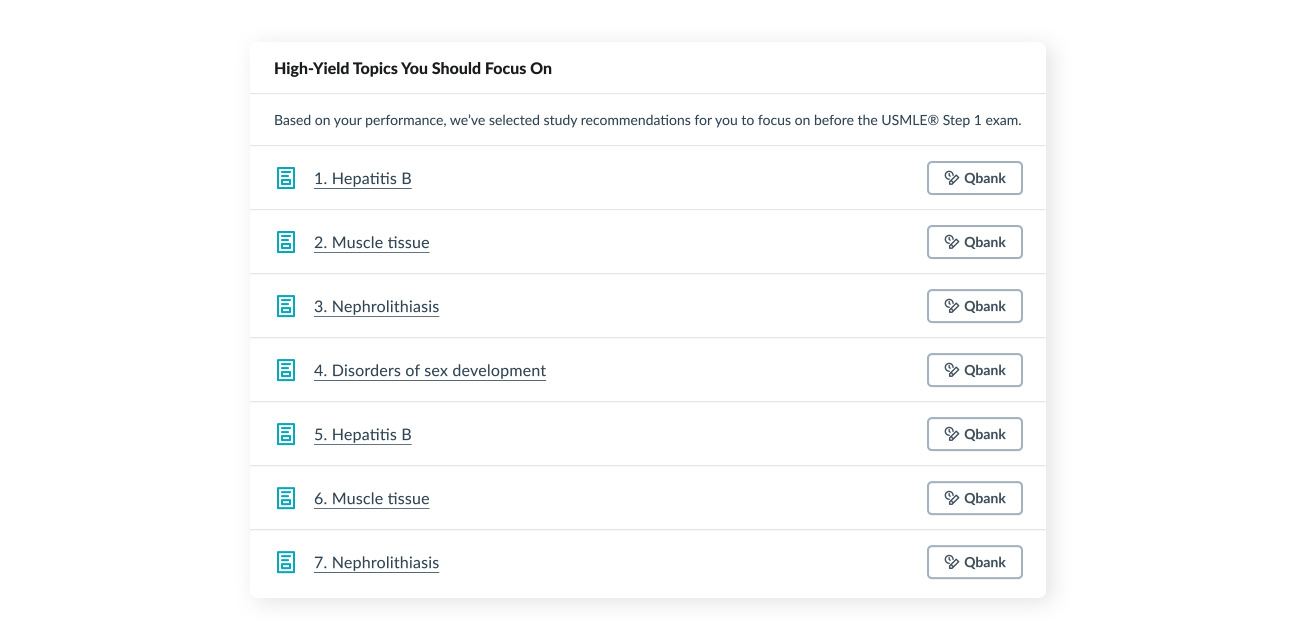Image resolution: width=1296 pixels, height=640 pixels.
Task: Open the Muscle tissue article for topic 6
Action: pyautogui.click(x=371, y=498)
